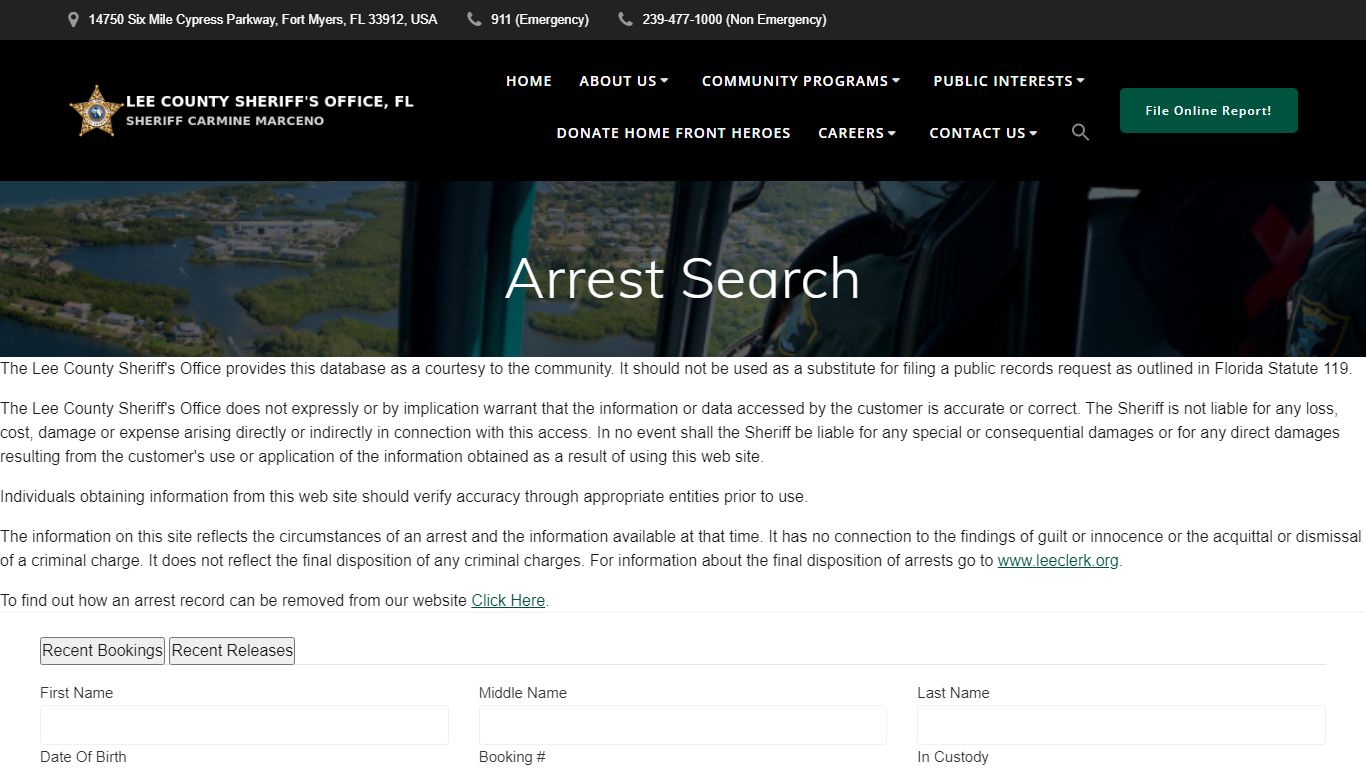Select the Recent Releases tab
The width and height of the screenshot is (1366, 768).
point(231,650)
